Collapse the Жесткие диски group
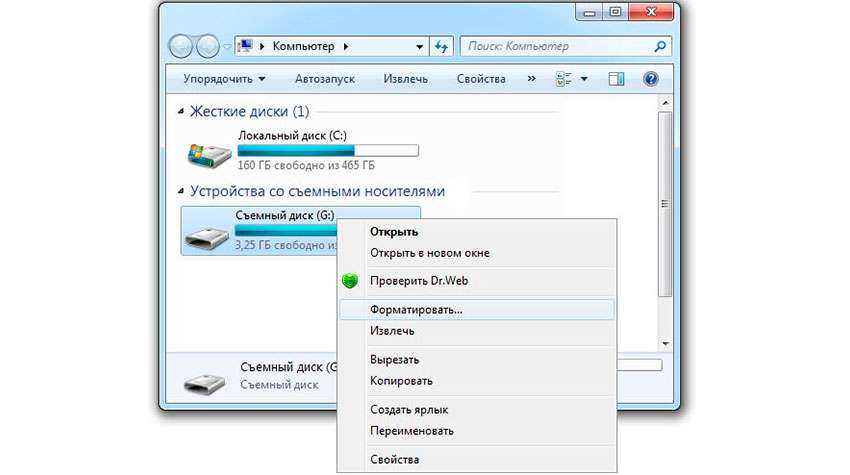The width and height of the screenshot is (850, 475). (181, 112)
